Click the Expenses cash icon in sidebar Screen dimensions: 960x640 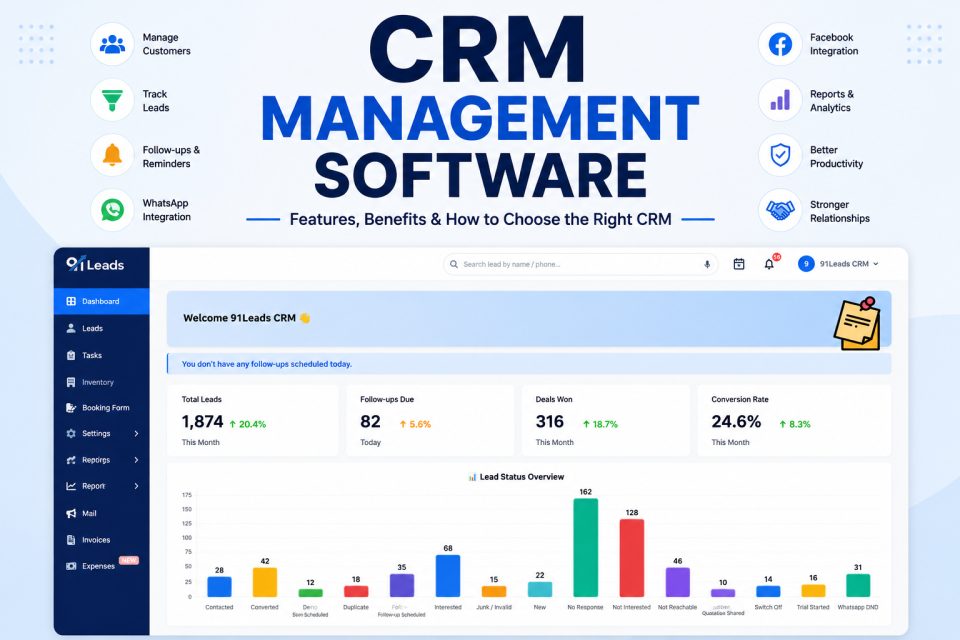tap(71, 566)
